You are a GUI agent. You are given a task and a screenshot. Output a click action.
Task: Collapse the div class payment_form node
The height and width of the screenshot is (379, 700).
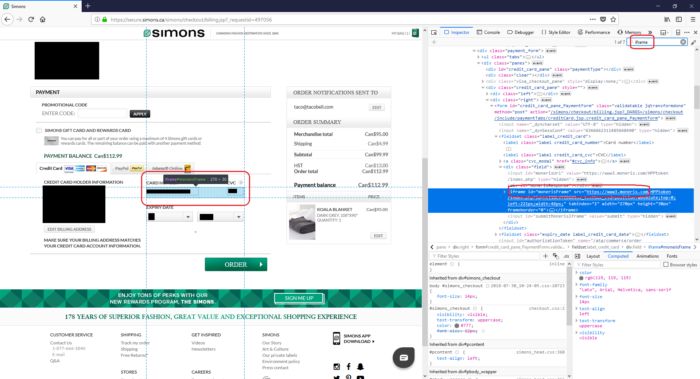pos(474,51)
